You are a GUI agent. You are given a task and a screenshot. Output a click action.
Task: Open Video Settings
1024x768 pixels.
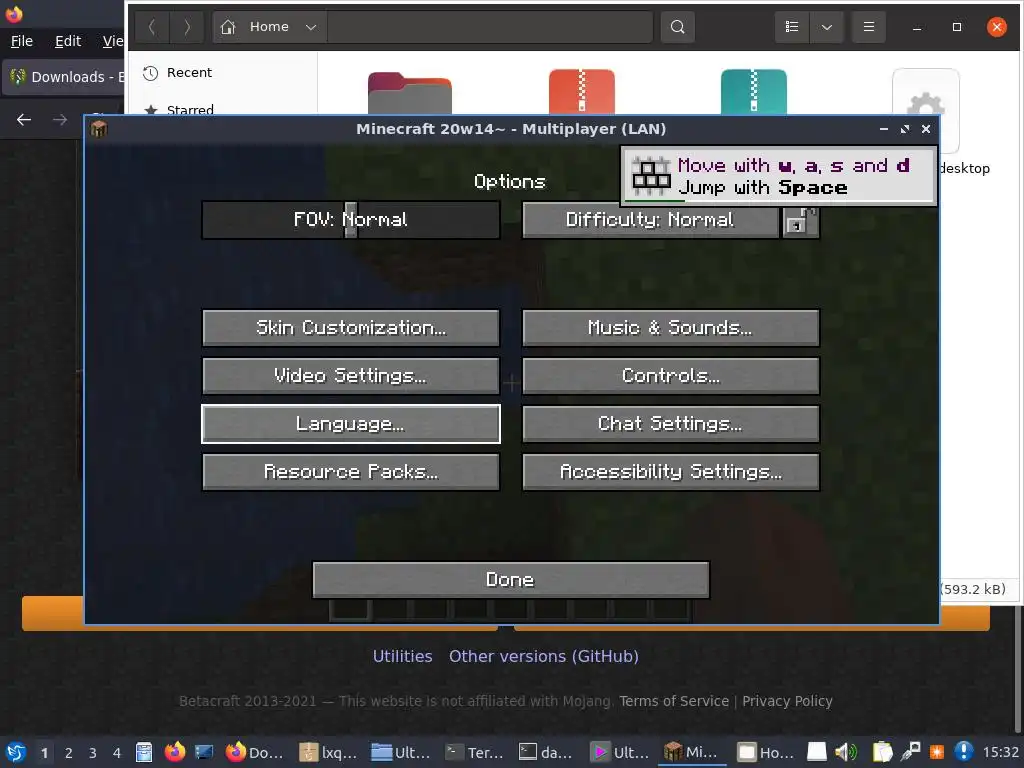351,376
